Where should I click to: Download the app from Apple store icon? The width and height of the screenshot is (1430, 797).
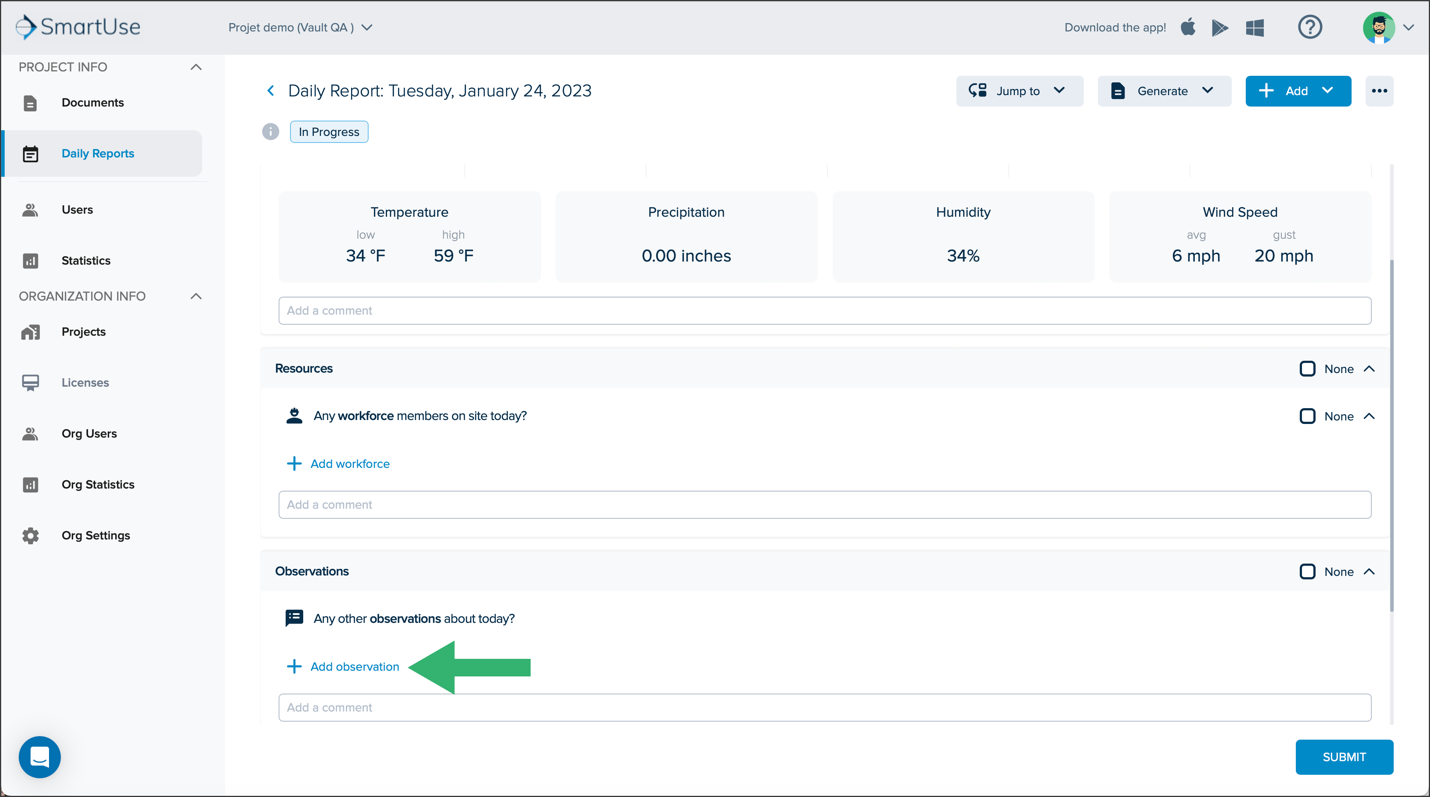pyautogui.click(x=1188, y=27)
